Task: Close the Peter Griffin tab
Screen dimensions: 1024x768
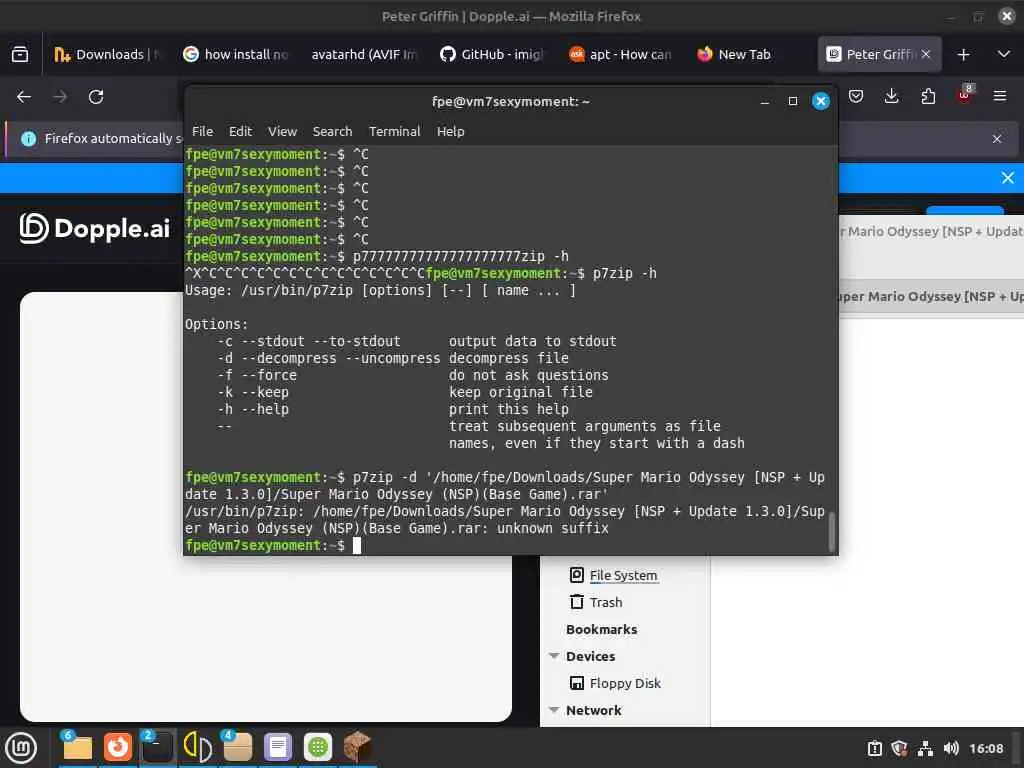Action: [x=925, y=54]
